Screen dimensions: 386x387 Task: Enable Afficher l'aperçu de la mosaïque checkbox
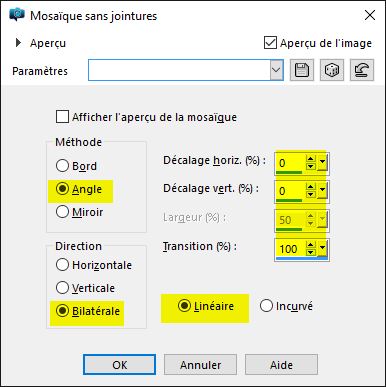(x=62, y=117)
